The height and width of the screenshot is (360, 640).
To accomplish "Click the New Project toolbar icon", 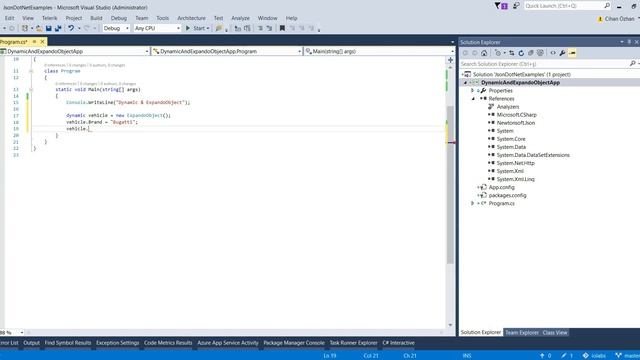I will (x=25, y=28).
